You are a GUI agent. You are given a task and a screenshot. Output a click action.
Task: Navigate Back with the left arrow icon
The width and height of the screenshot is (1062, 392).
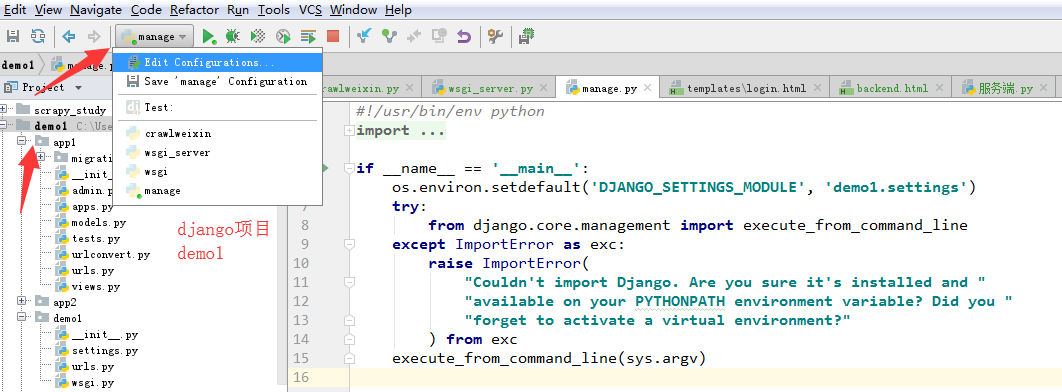(x=68, y=37)
